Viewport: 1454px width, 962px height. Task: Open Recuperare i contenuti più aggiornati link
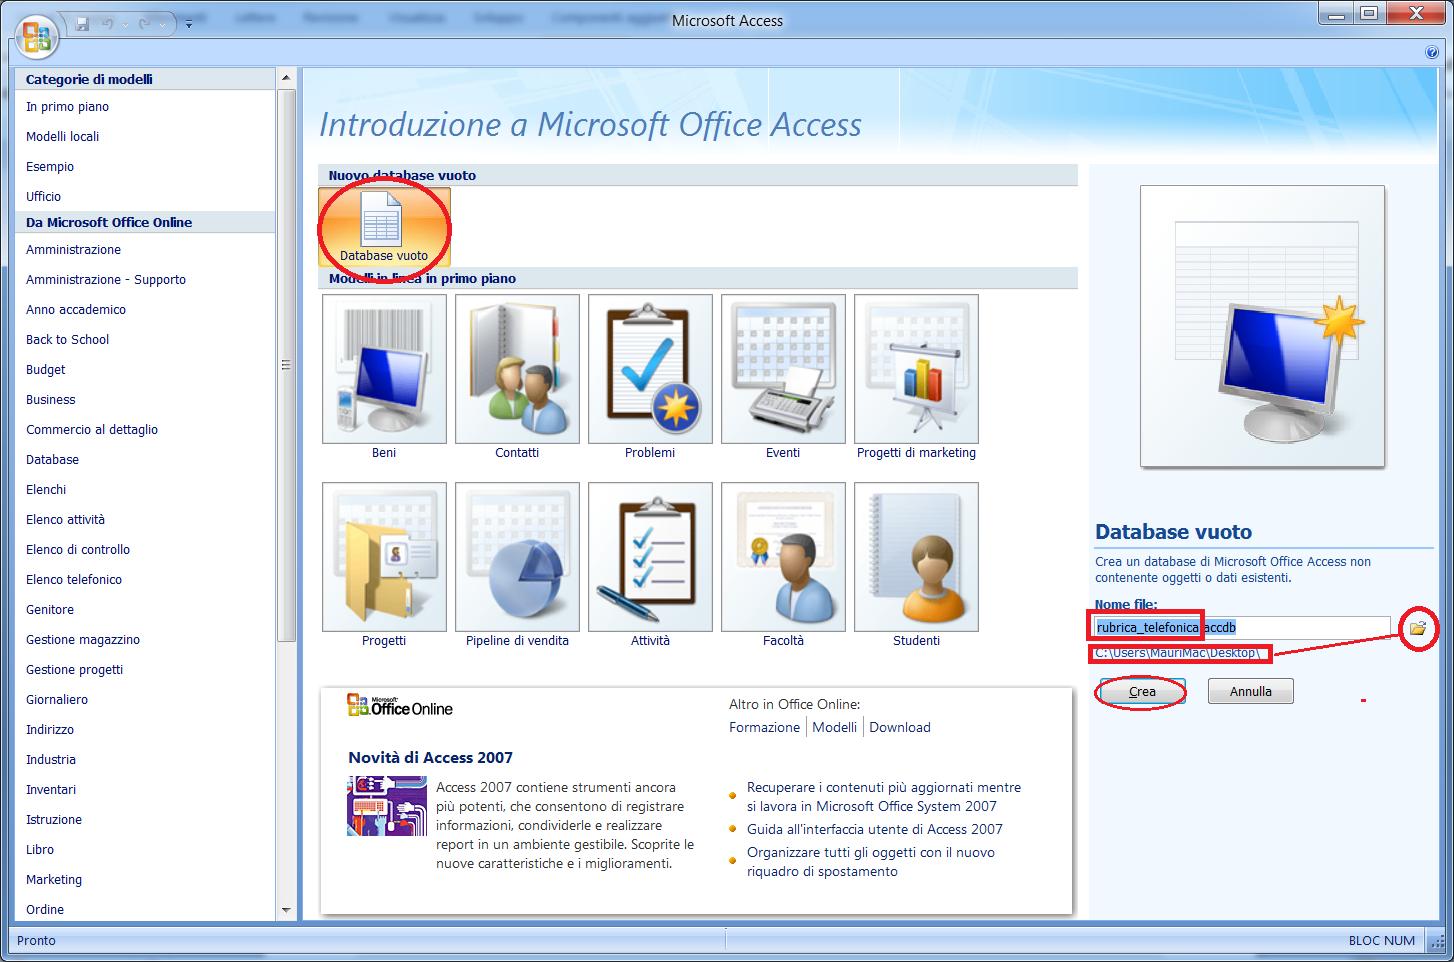coord(884,797)
